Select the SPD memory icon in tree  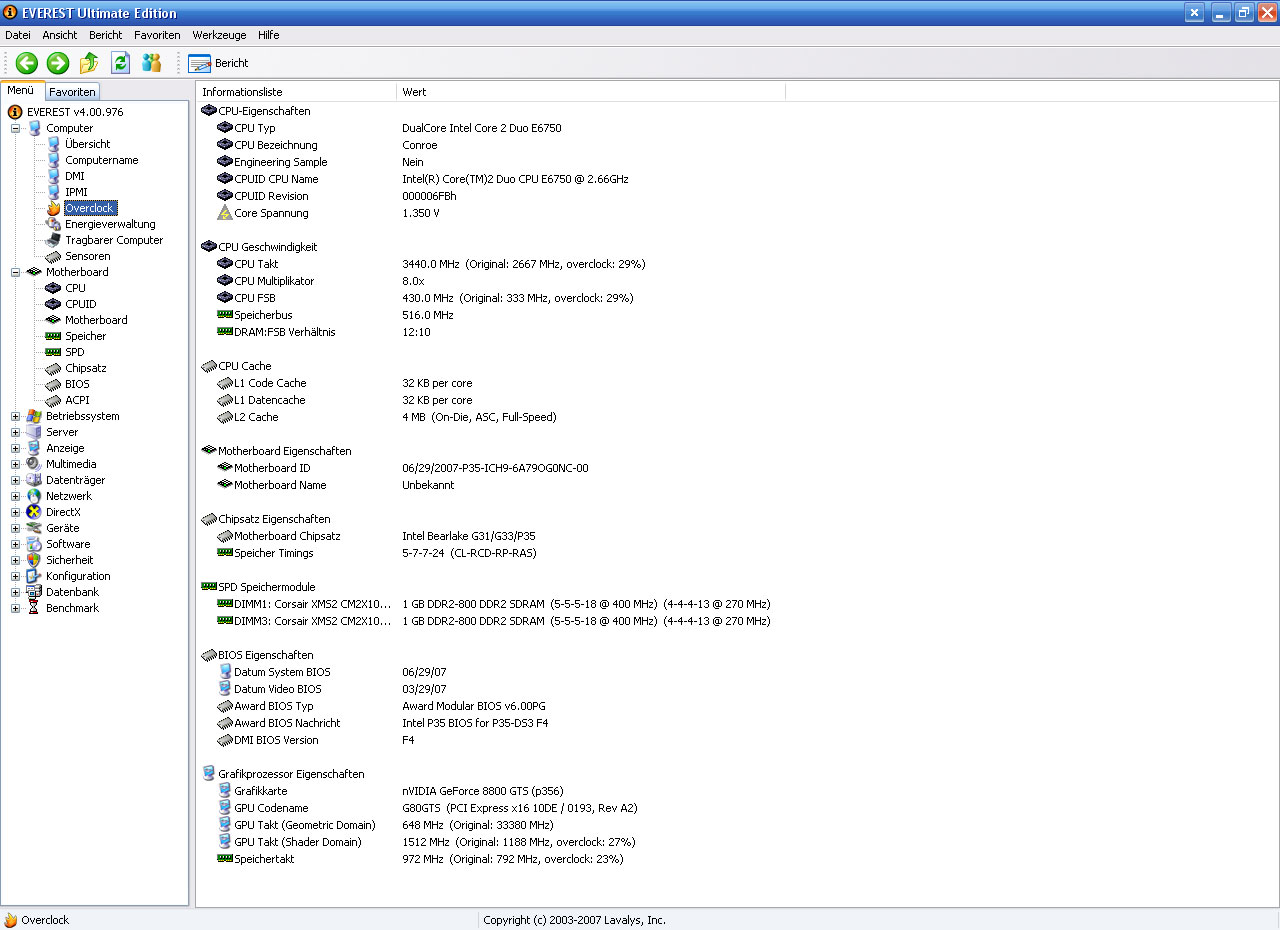pos(54,352)
